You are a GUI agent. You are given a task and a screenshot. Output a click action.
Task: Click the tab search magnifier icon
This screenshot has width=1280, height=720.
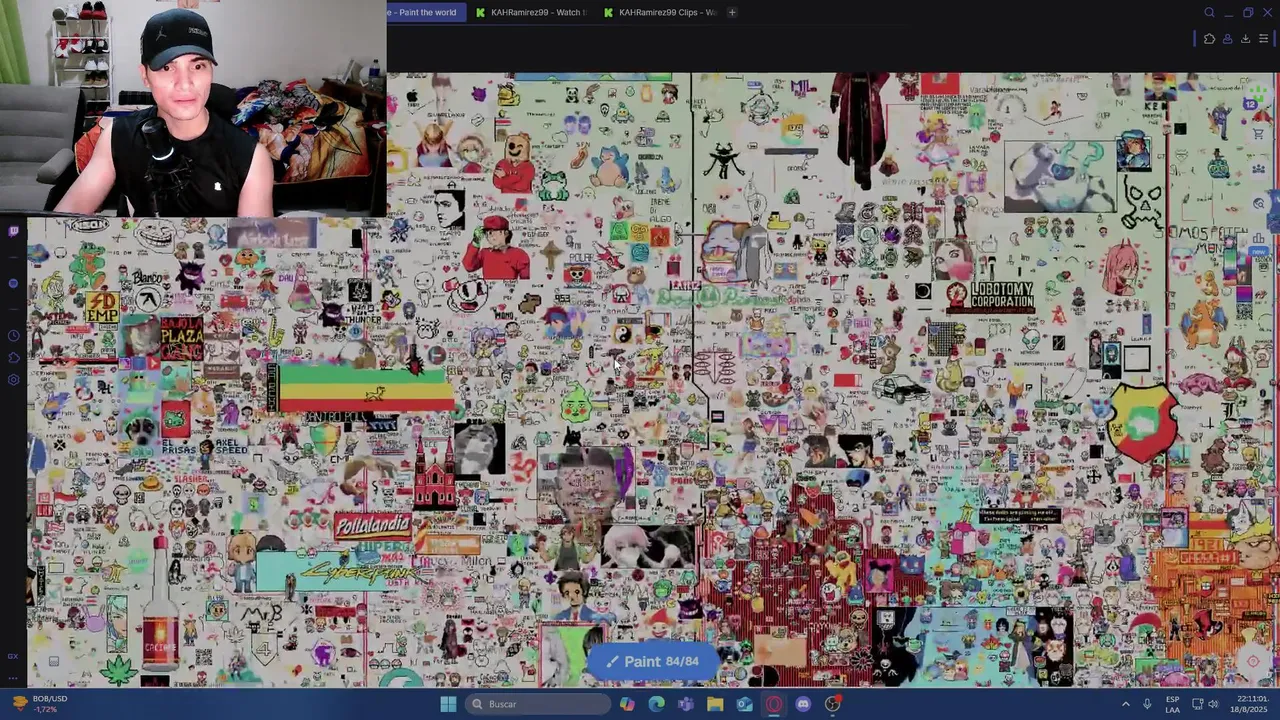click(x=1209, y=12)
